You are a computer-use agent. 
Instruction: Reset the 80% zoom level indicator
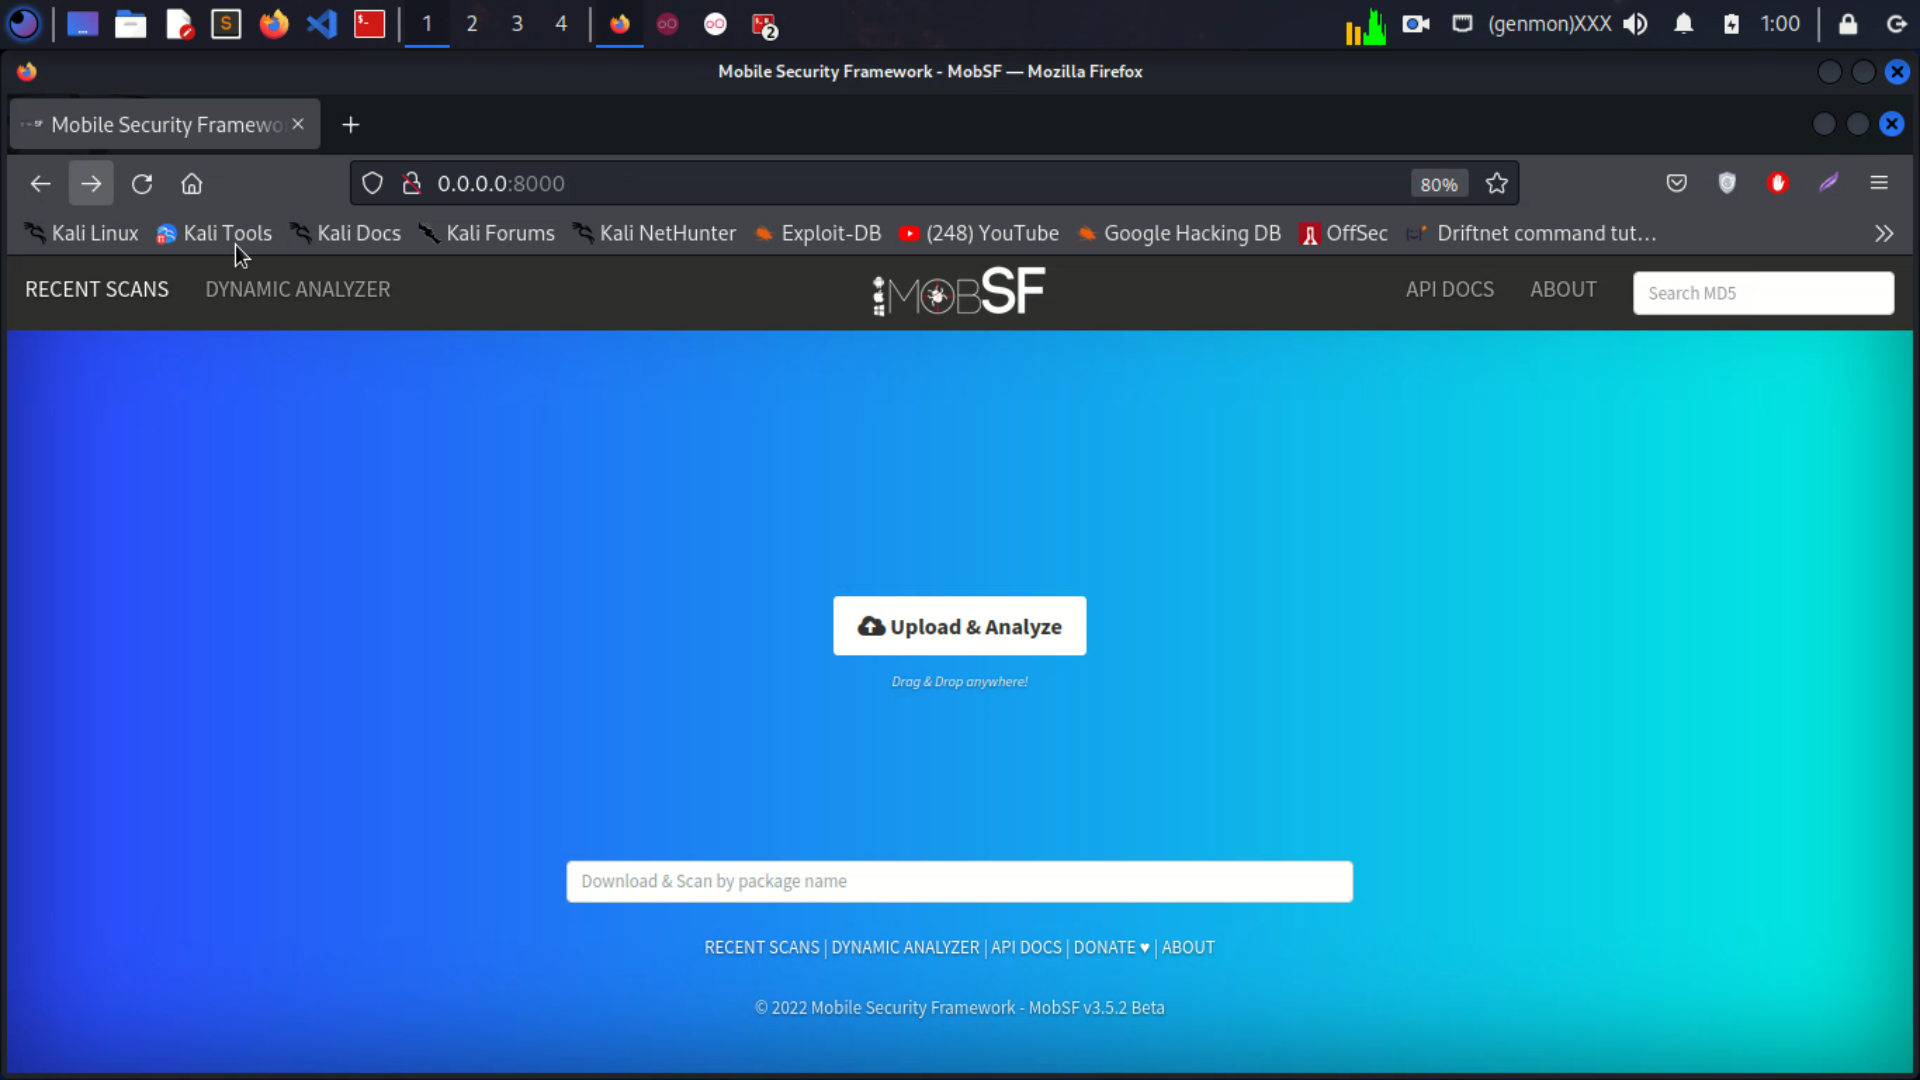click(1438, 184)
